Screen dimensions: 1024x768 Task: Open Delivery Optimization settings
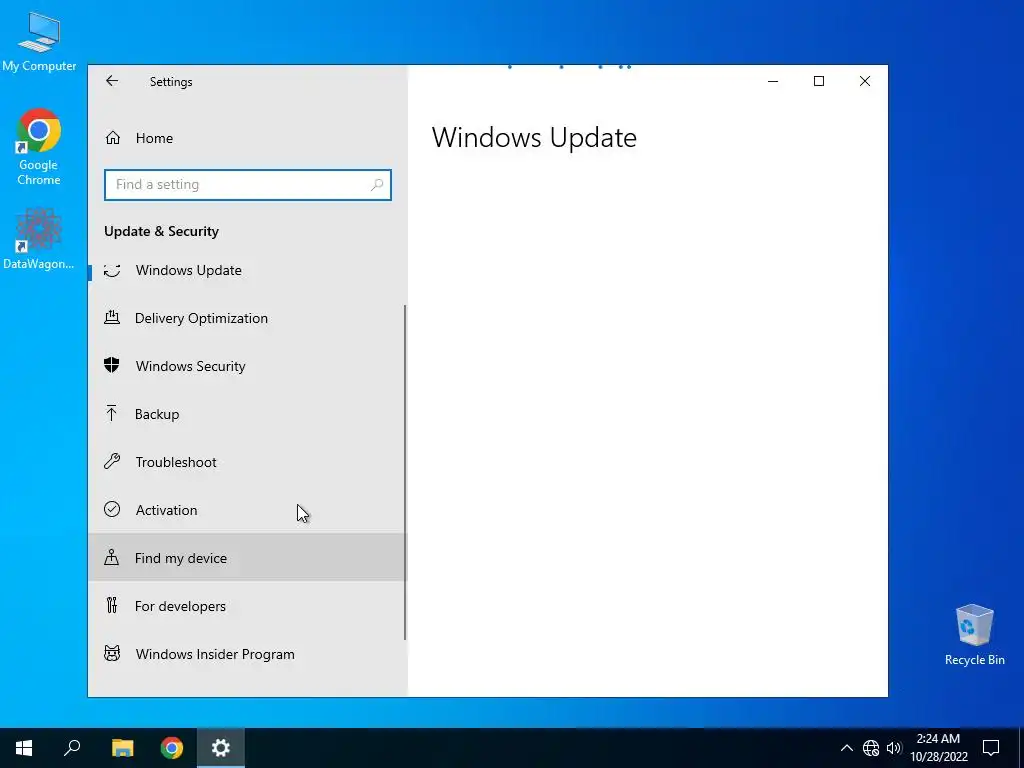click(x=248, y=318)
